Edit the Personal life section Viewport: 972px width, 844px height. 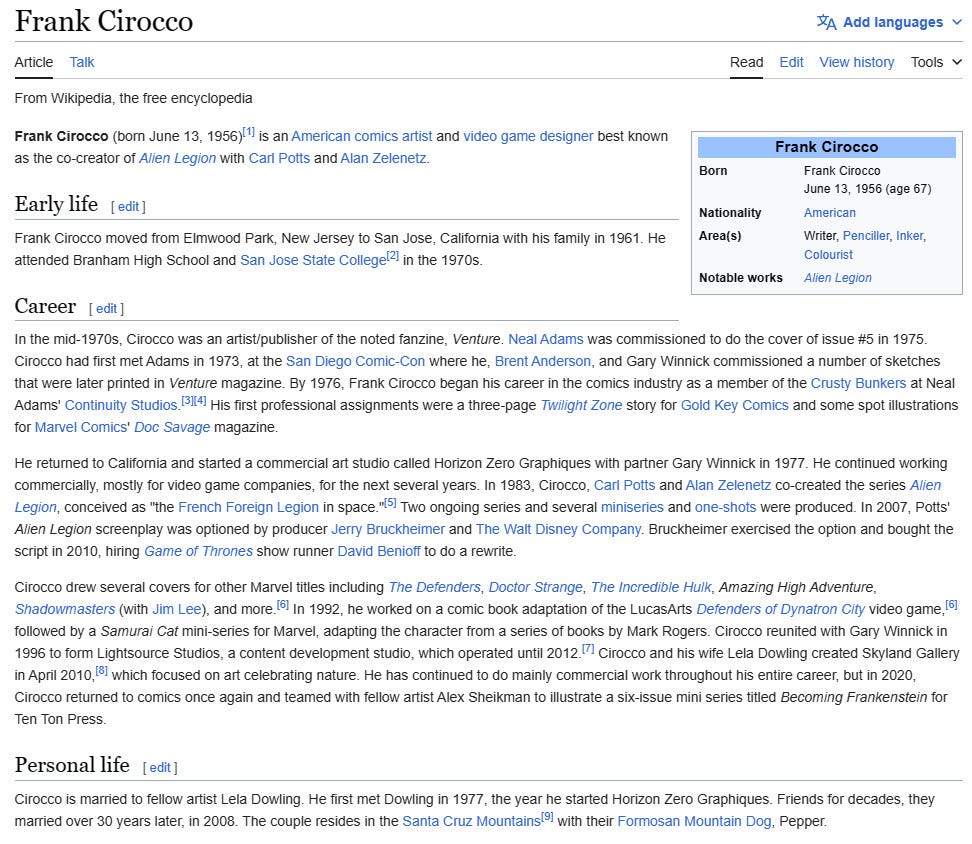[x=160, y=767]
